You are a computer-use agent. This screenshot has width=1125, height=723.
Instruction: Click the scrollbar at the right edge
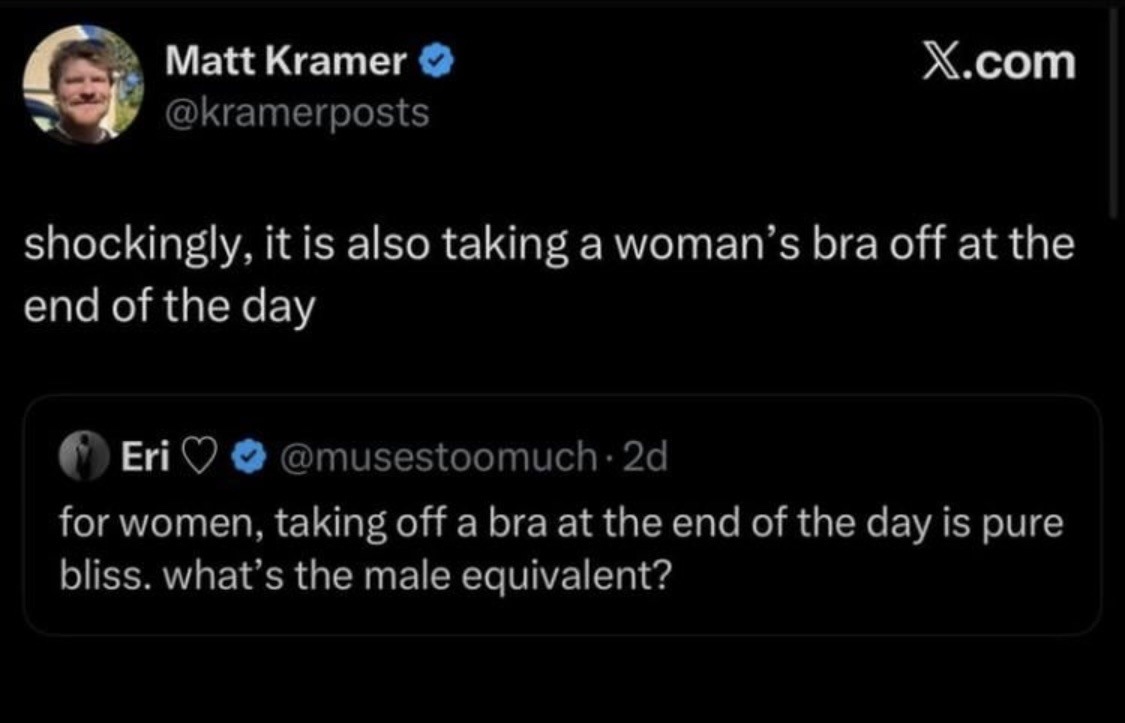(1114, 110)
